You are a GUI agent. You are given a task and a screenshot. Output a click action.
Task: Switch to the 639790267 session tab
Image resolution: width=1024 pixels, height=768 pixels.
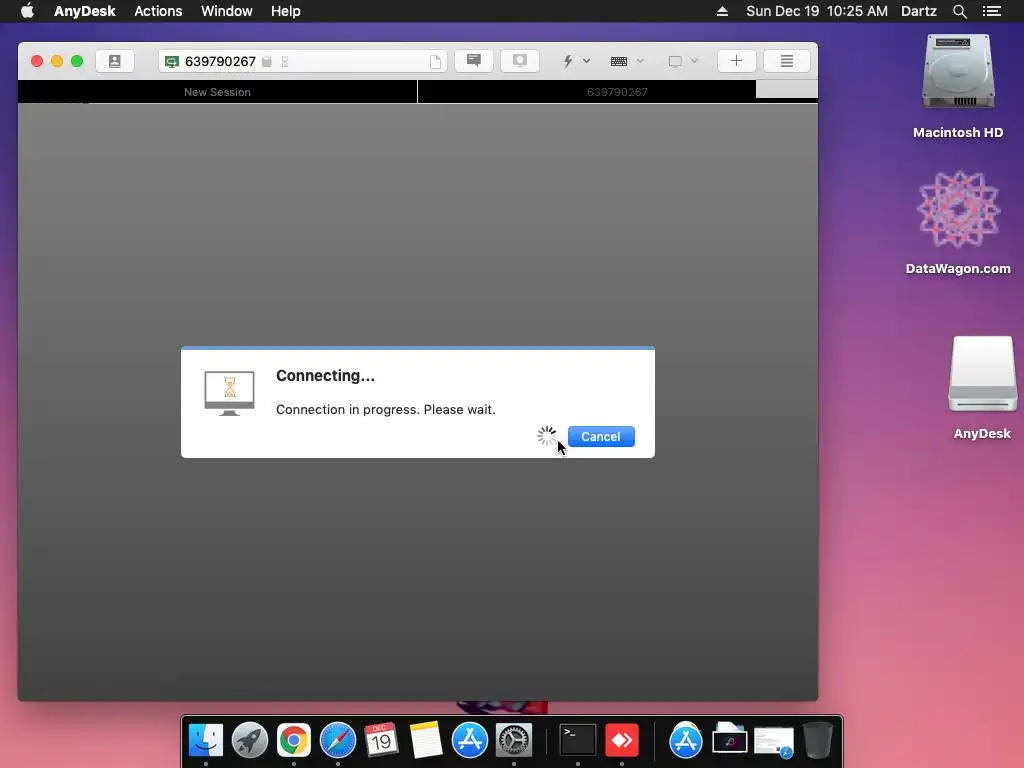click(617, 92)
